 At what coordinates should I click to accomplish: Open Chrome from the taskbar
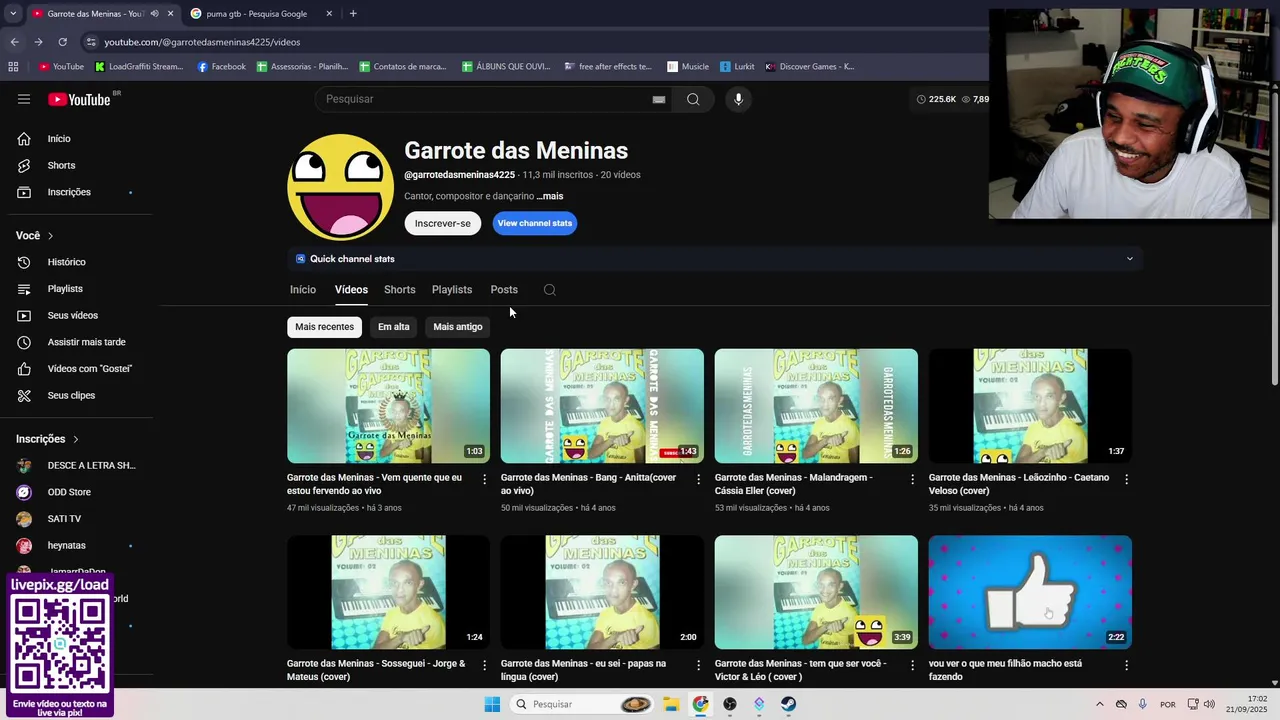pos(700,704)
